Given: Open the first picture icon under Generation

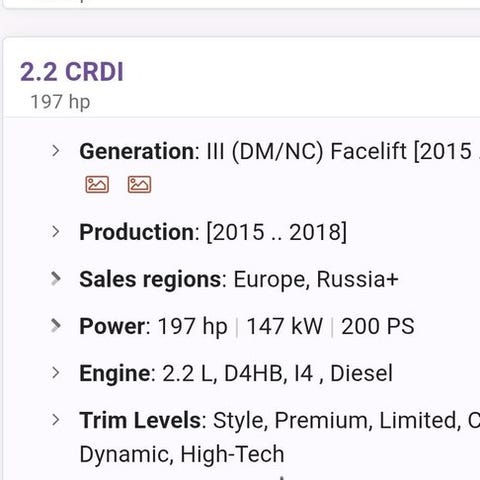Looking at the screenshot, I should [97, 184].
